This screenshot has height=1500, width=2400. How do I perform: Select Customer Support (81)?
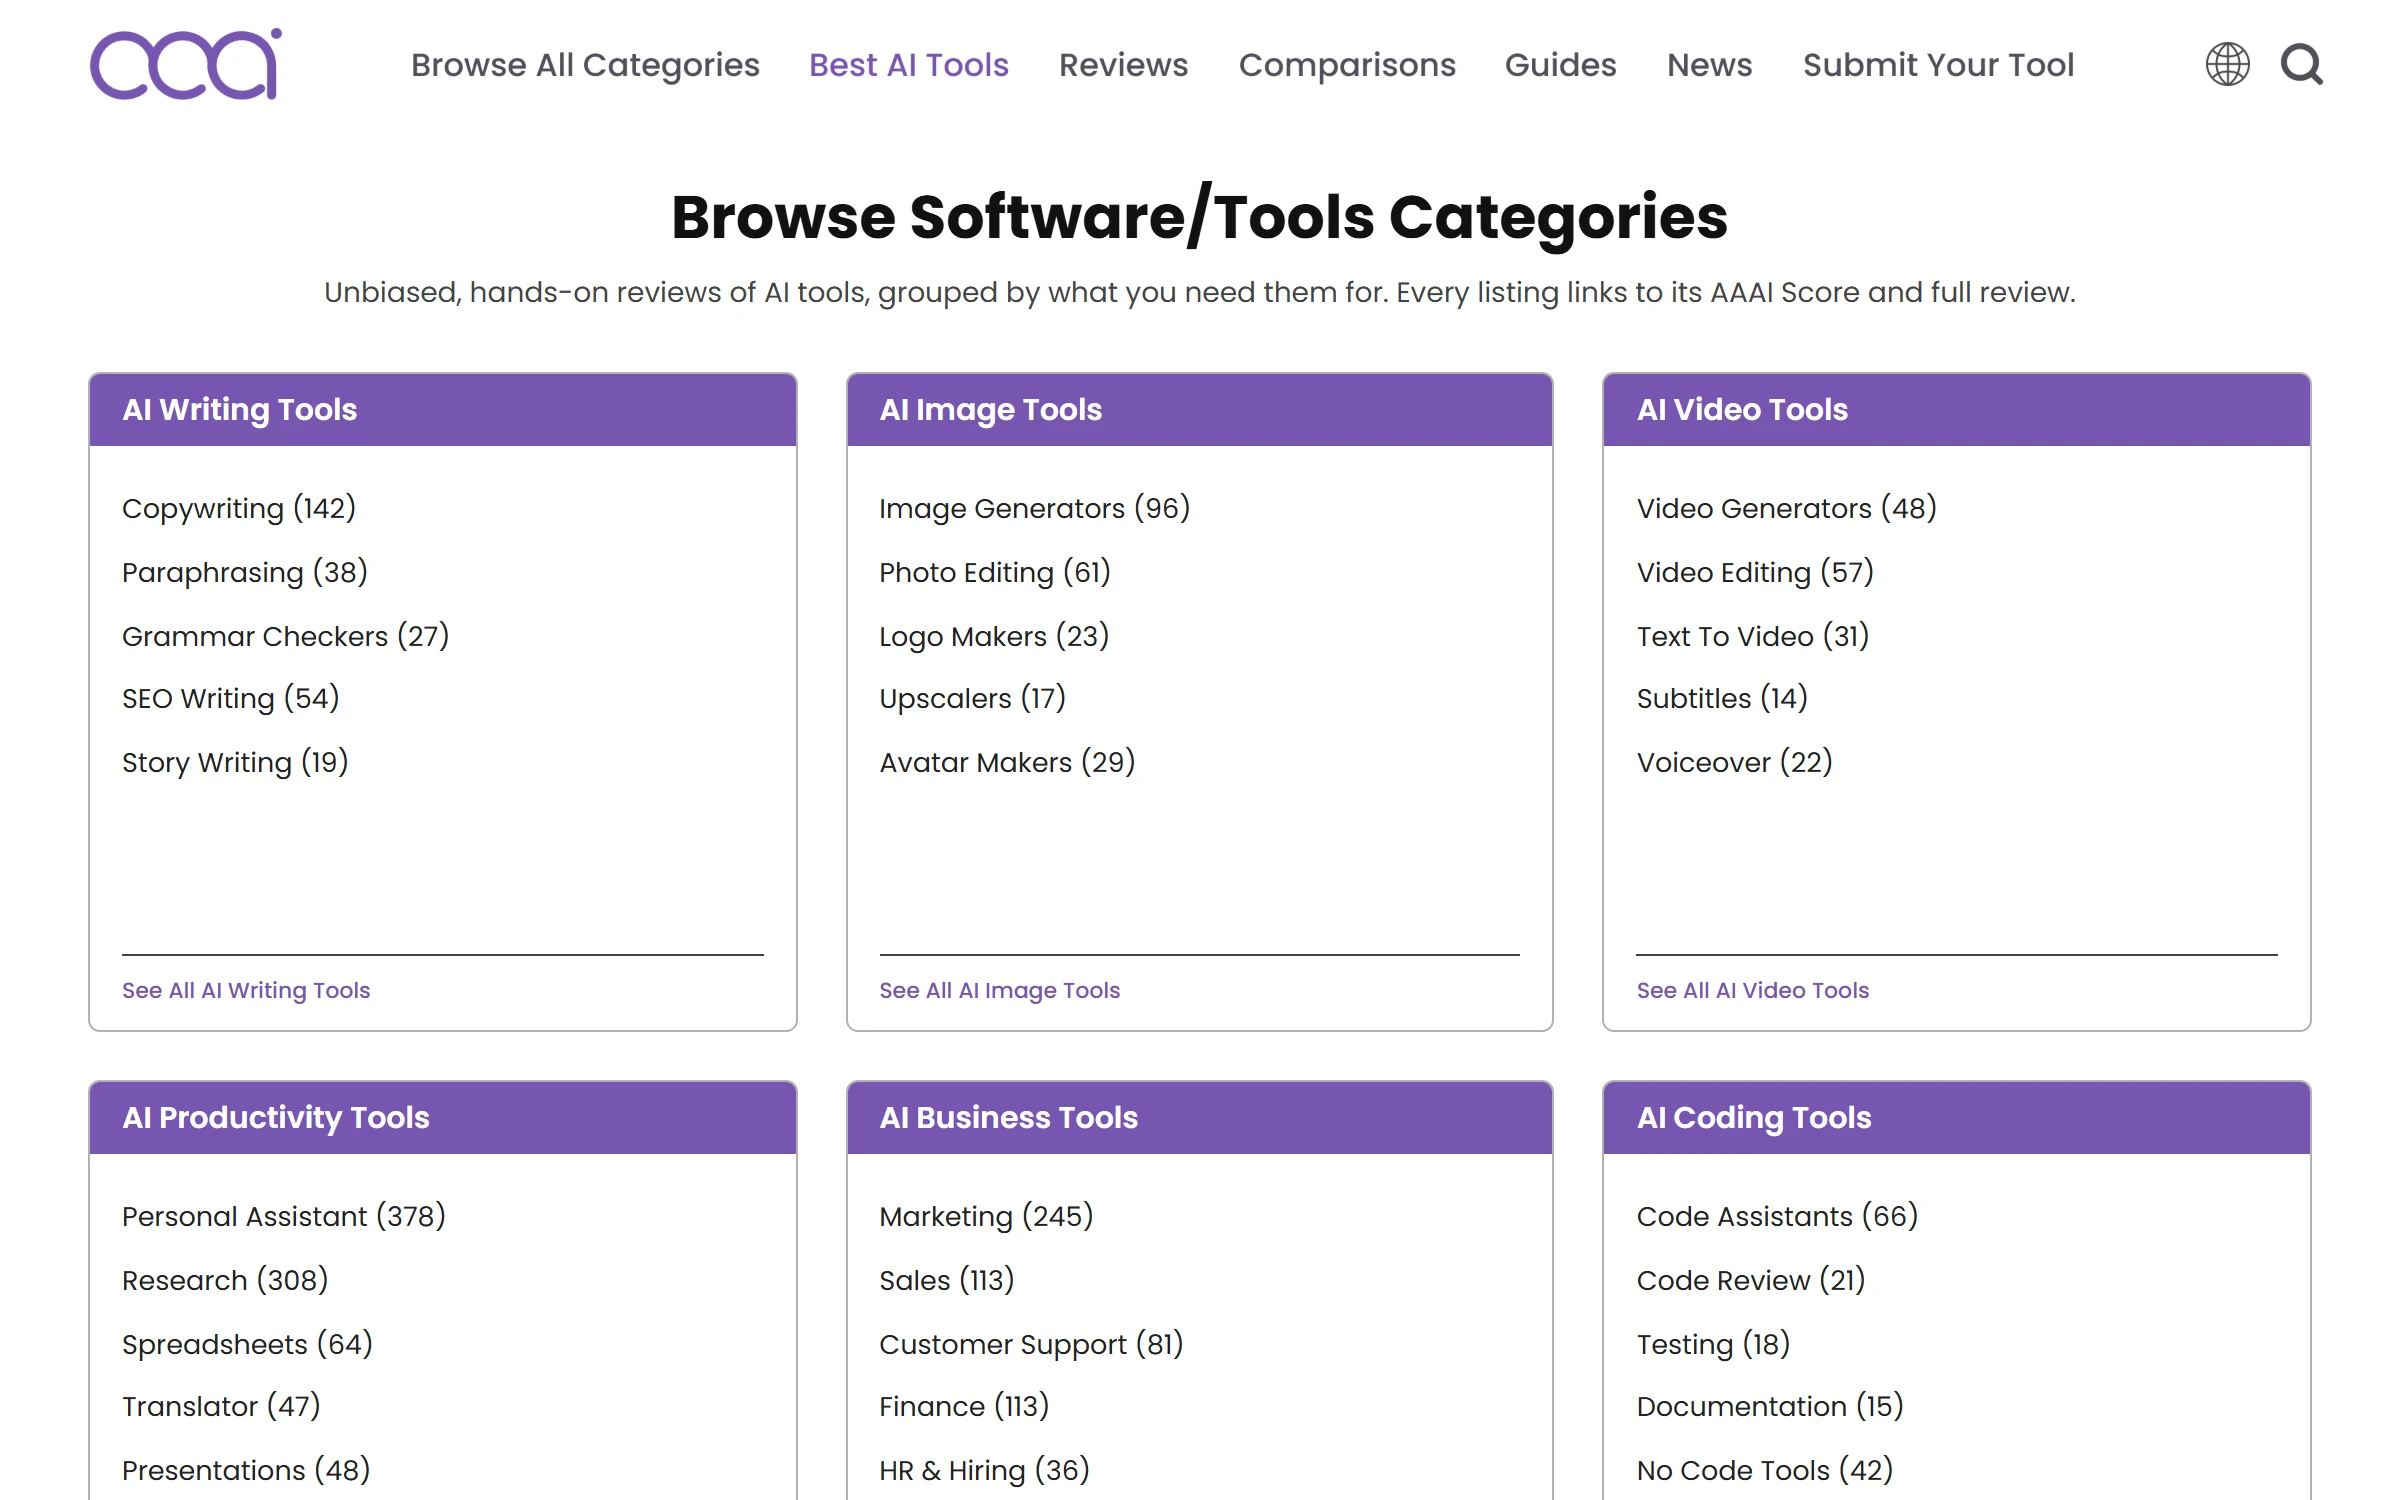tap(1031, 1344)
